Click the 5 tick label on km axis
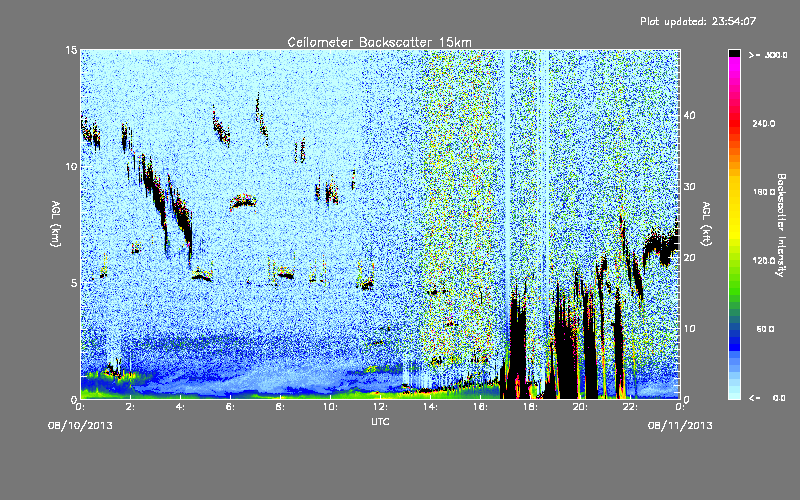This screenshot has width=800, height=500. tap(74, 283)
